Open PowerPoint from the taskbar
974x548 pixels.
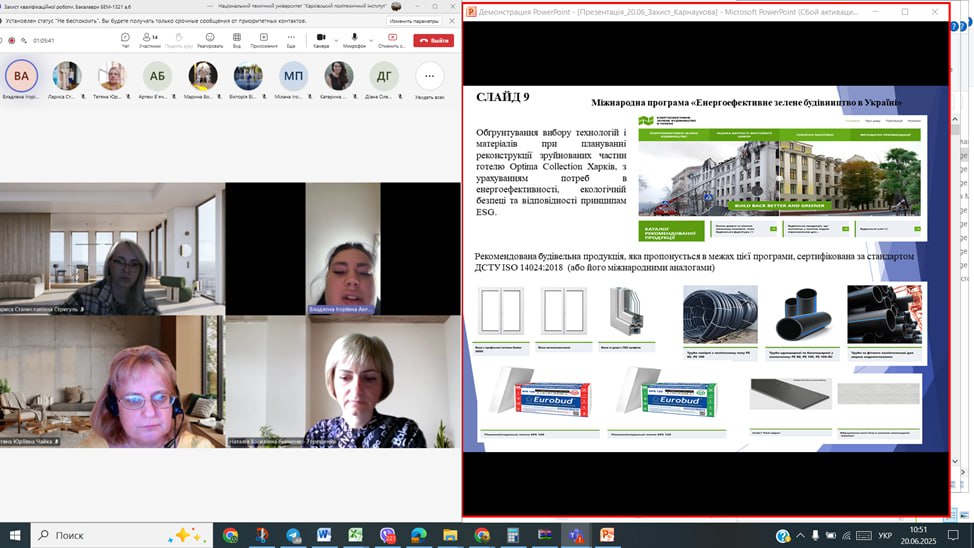point(606,535)
